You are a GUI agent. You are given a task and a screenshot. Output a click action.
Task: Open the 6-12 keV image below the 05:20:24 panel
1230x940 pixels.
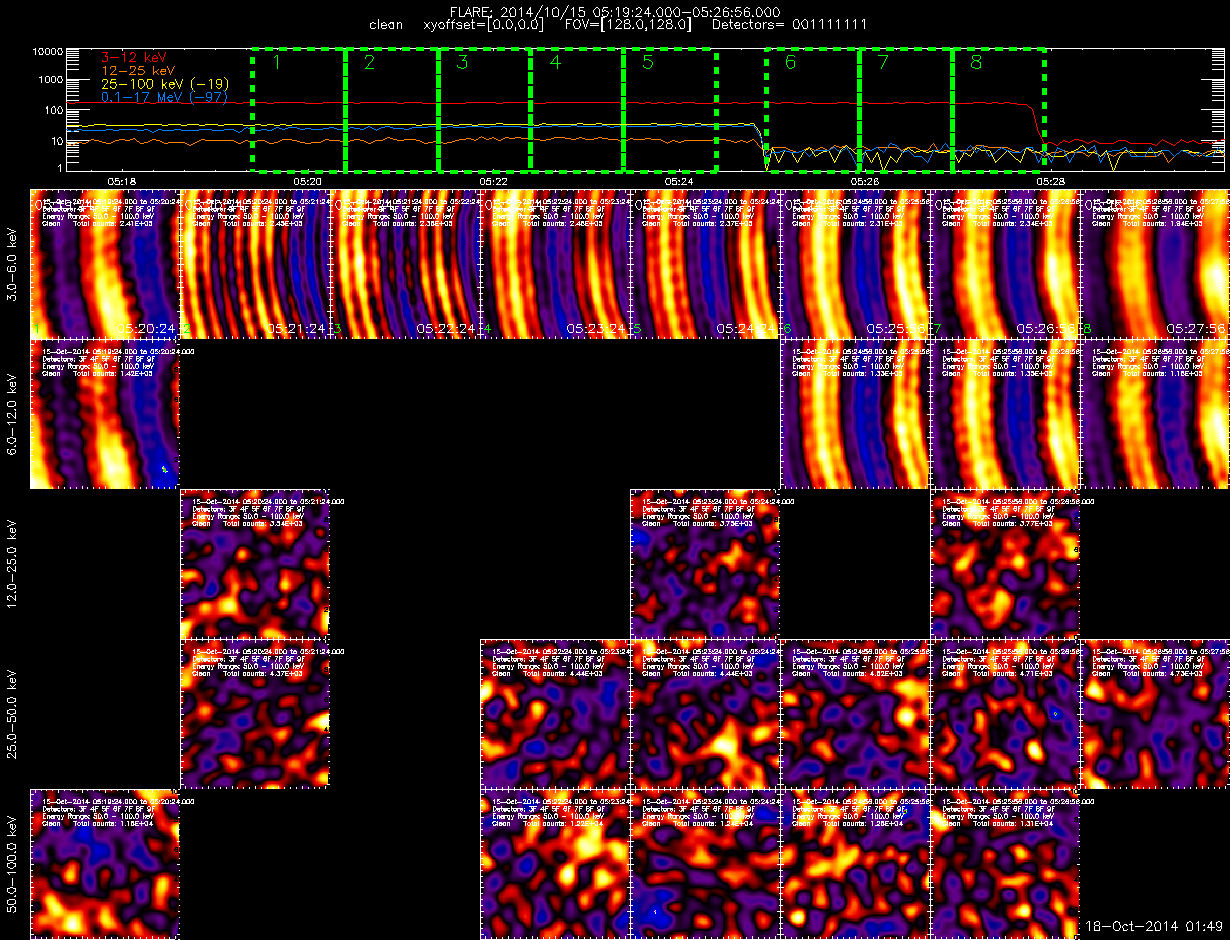tap(105, 414)
